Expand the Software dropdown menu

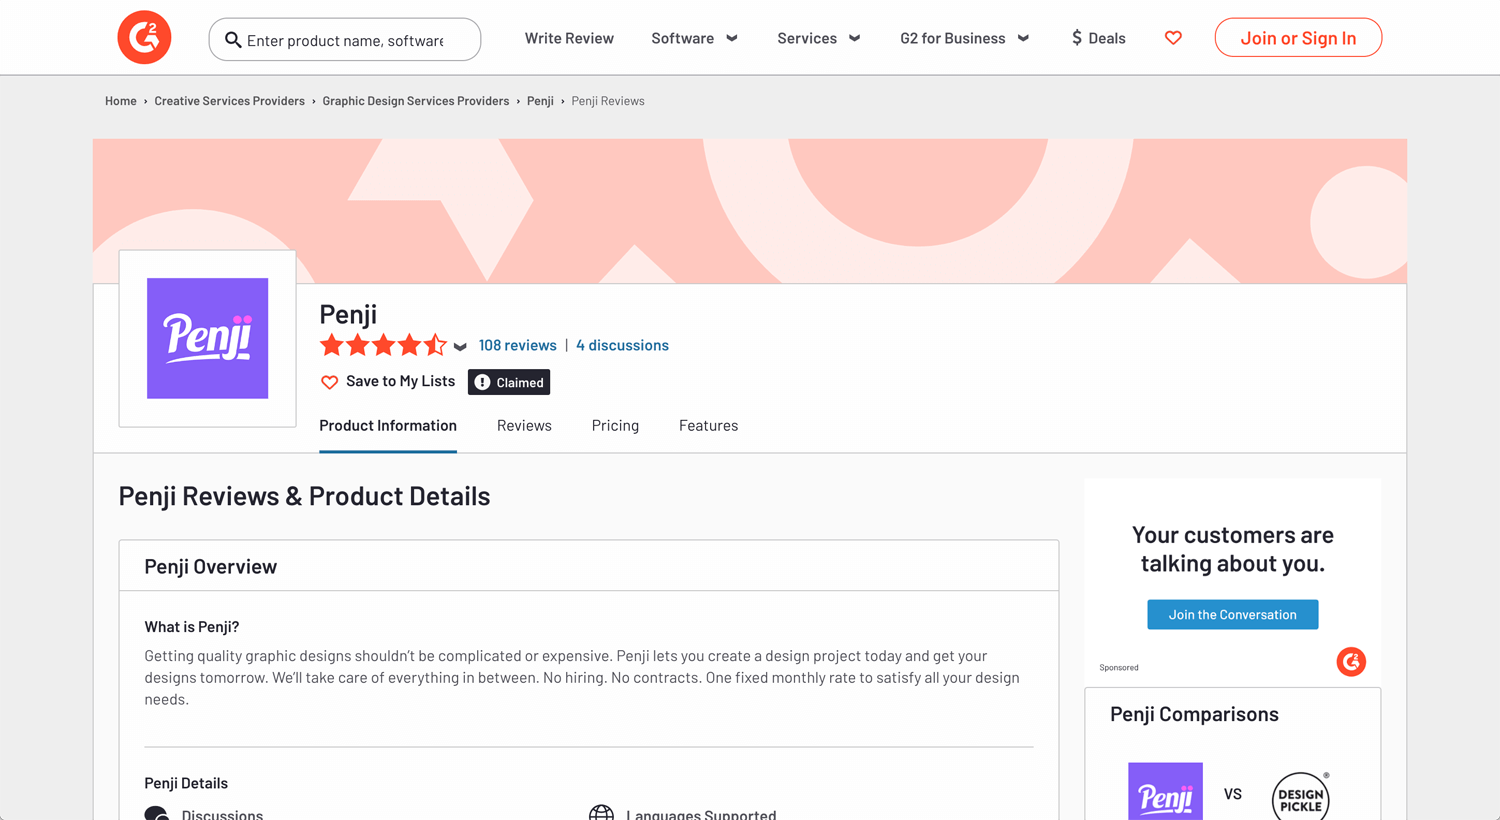click(x=695, y=38)
